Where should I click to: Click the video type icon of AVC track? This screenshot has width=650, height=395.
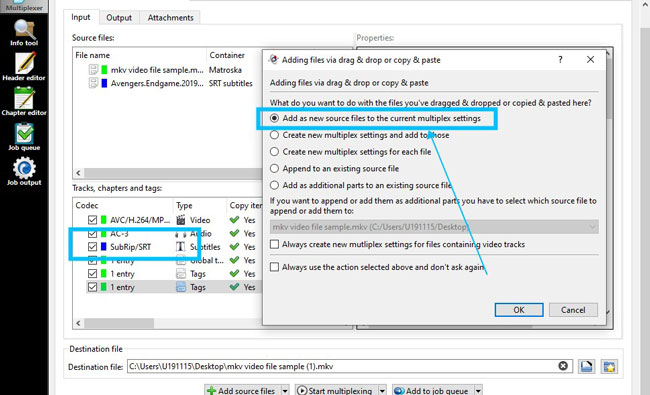click(x=181, y=220)
